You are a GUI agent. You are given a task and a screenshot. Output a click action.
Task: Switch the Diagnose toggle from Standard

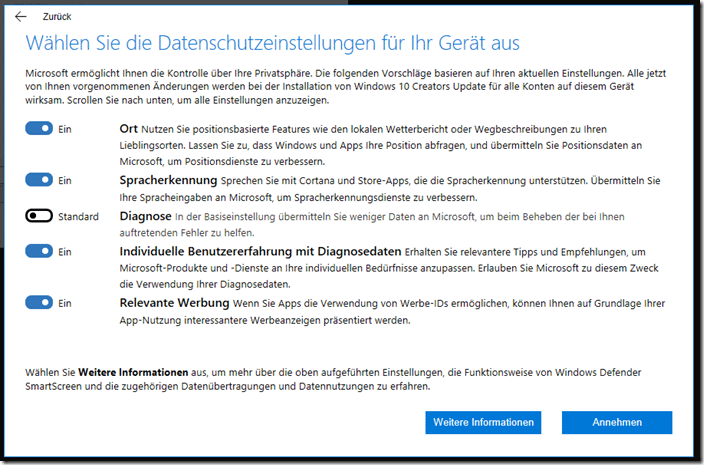tap(39, 216)
